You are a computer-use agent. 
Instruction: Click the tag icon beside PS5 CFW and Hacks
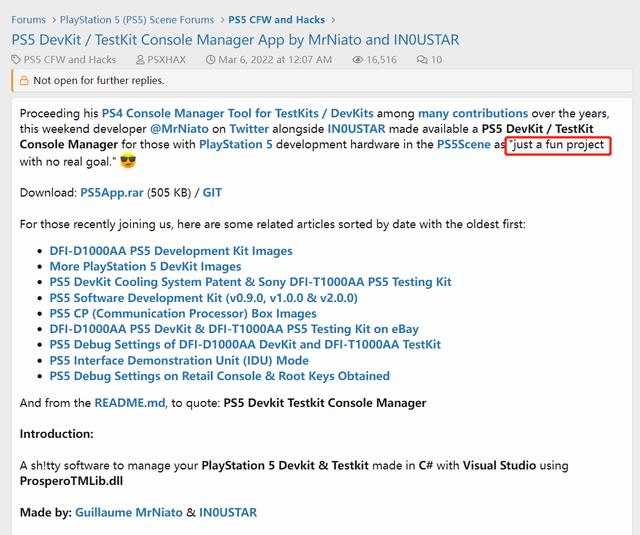[x=16, y=60]
